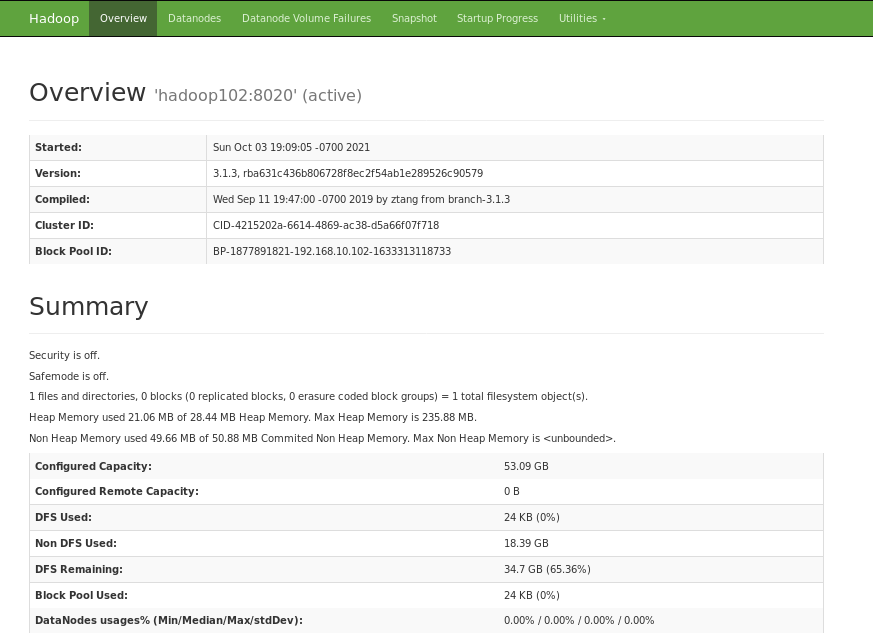Select Block Pool Used value 24 KB (0%)
This screenshot has width=873, height=633.
pyautogui.click(x=532, y=595)
